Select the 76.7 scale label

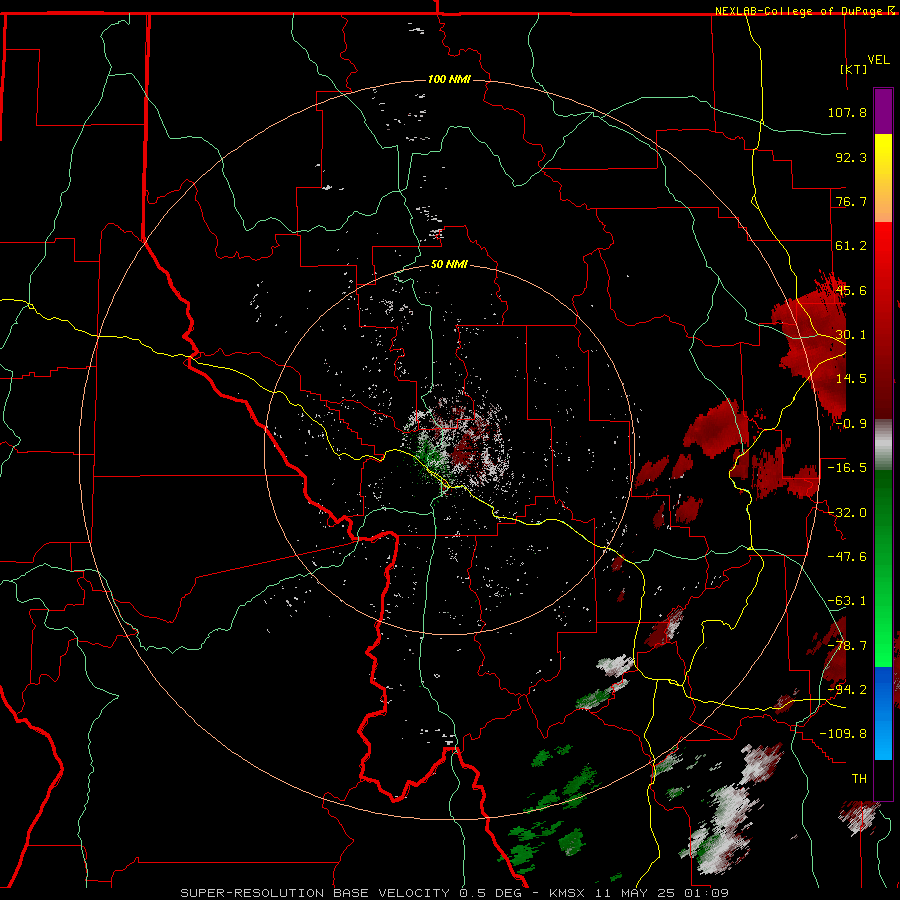tap(851, 201)
